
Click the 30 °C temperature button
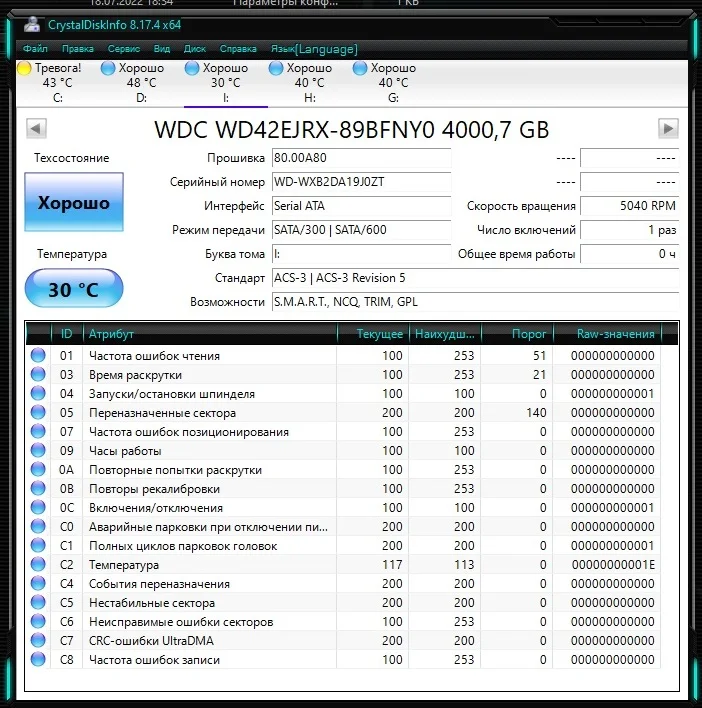coord(74,289)
